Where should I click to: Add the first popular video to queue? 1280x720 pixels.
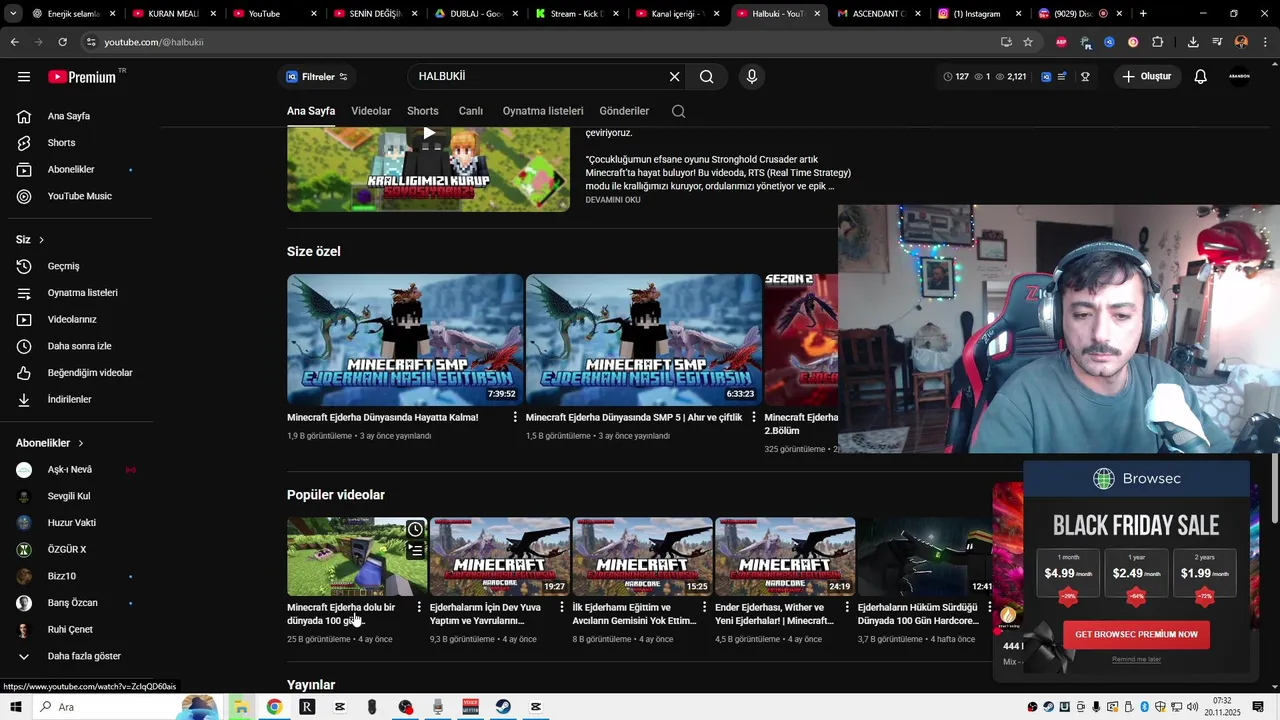tap(415, 550)
